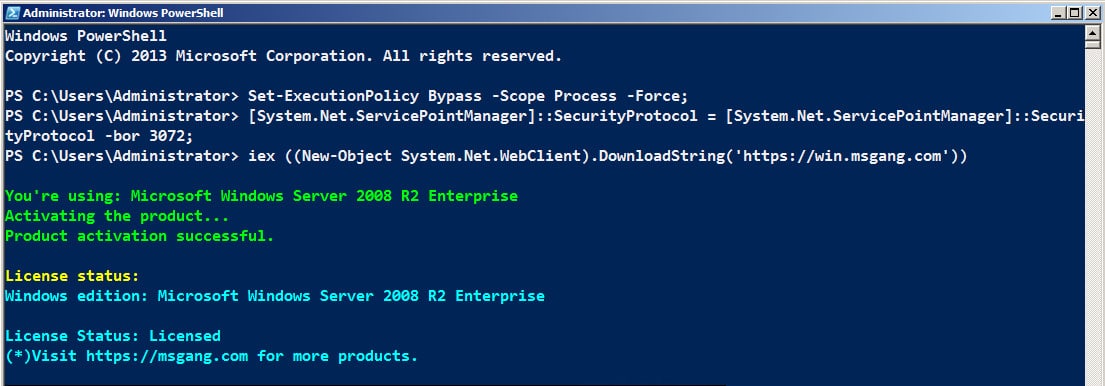Click the yellow License status: heading
Screen dimensions: 1105x386
click(72, 276)
